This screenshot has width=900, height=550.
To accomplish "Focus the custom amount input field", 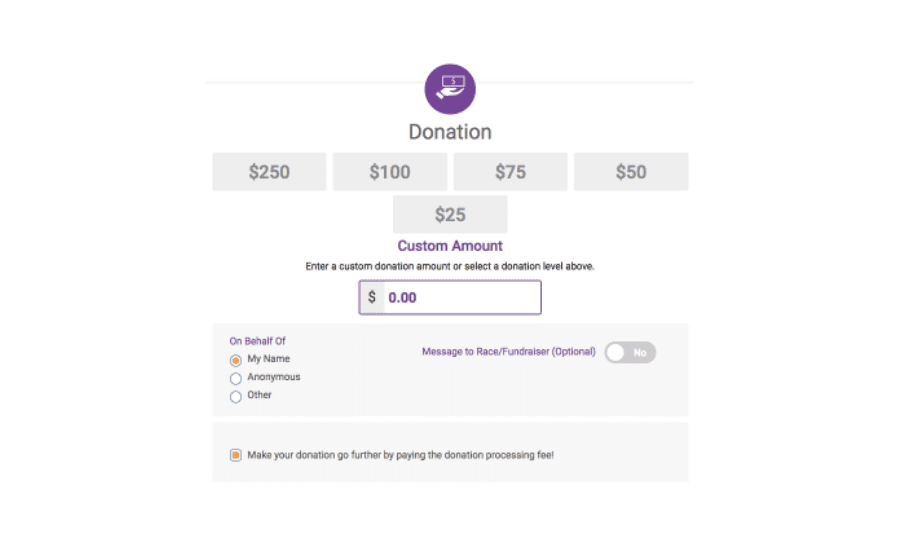I will click(x=462, y=297).
